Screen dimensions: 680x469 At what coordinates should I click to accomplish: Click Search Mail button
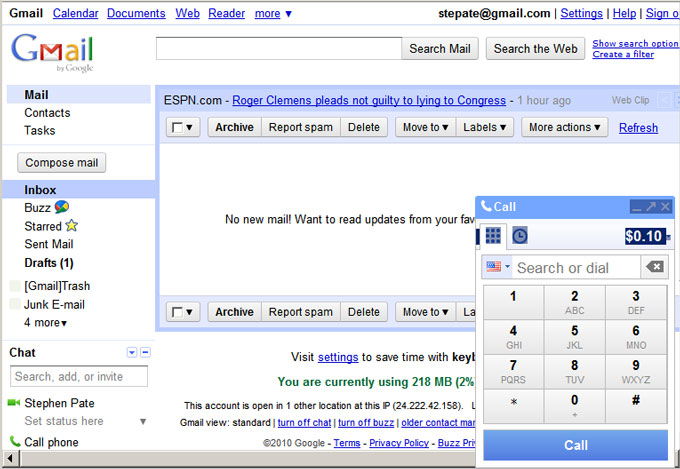[x=440, y=49]
